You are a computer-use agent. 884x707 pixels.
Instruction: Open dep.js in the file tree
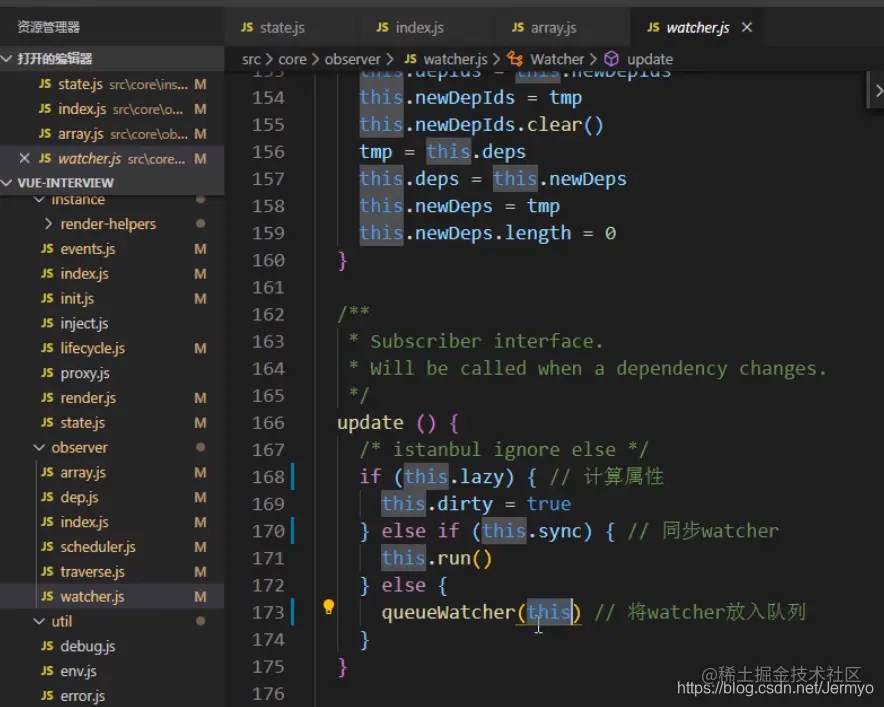(x=112, y=497)
